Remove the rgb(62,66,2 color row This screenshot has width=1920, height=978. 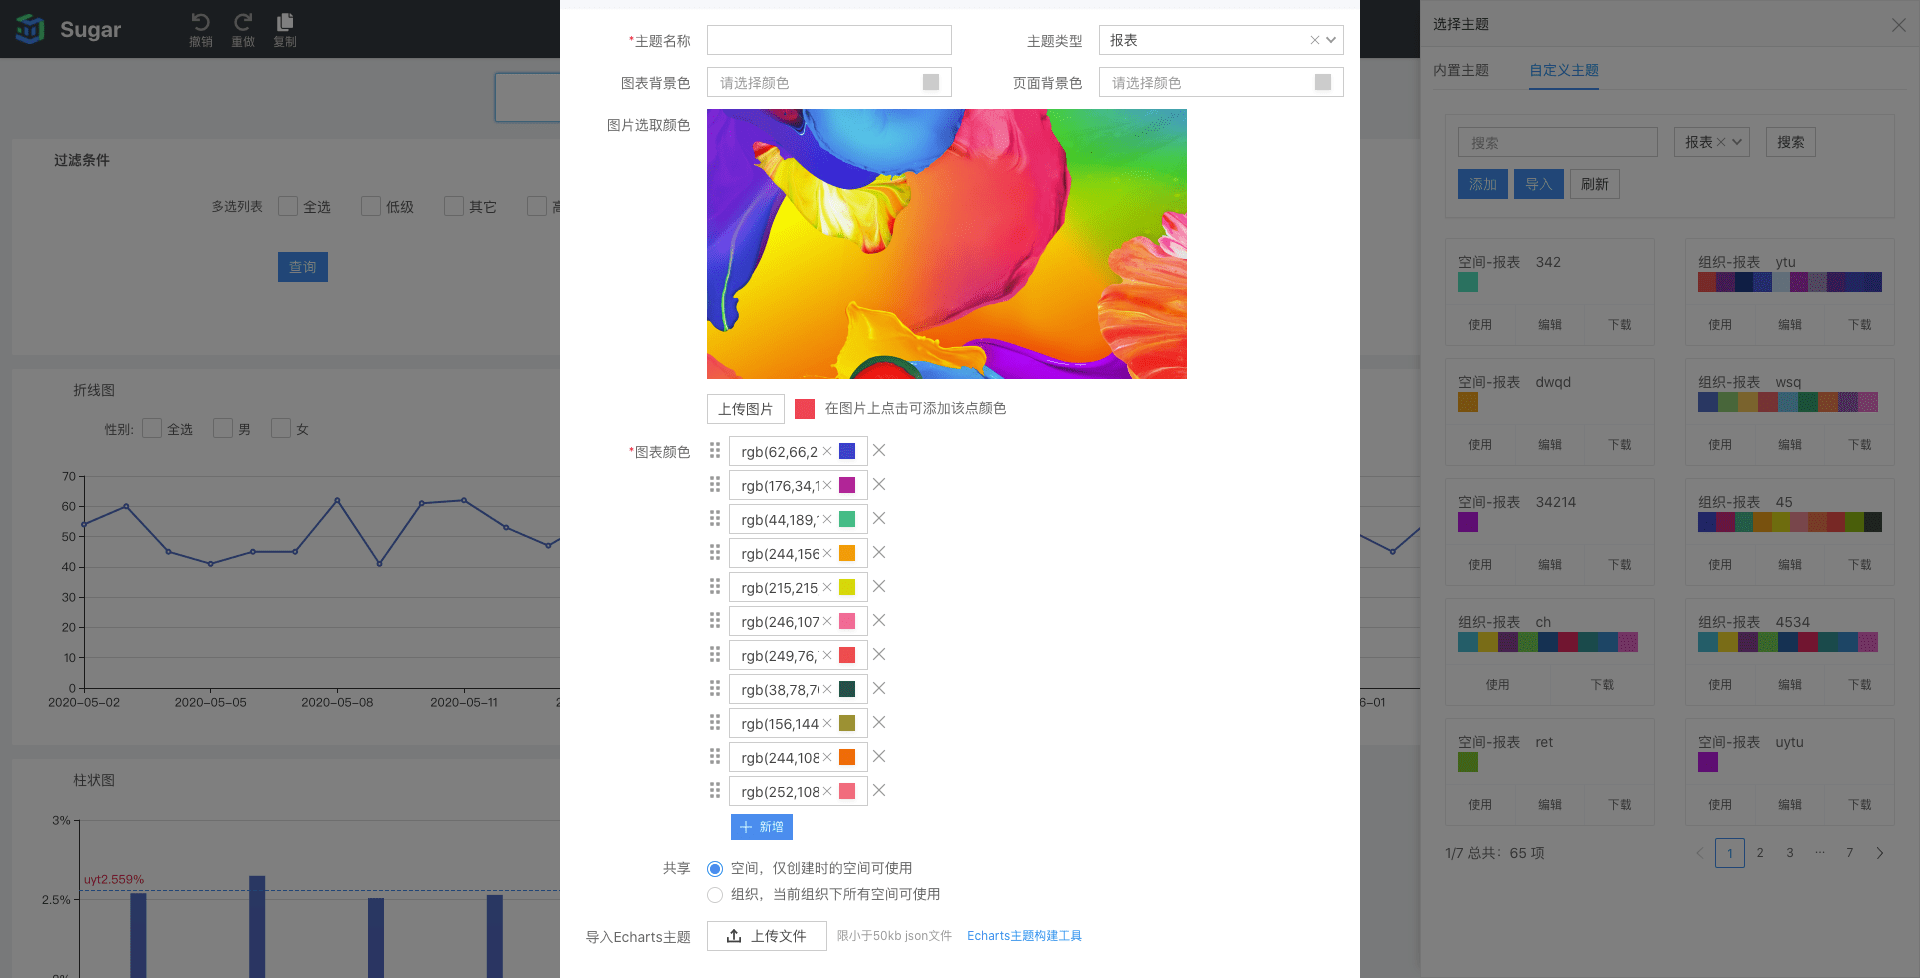(x=879, y=450)
